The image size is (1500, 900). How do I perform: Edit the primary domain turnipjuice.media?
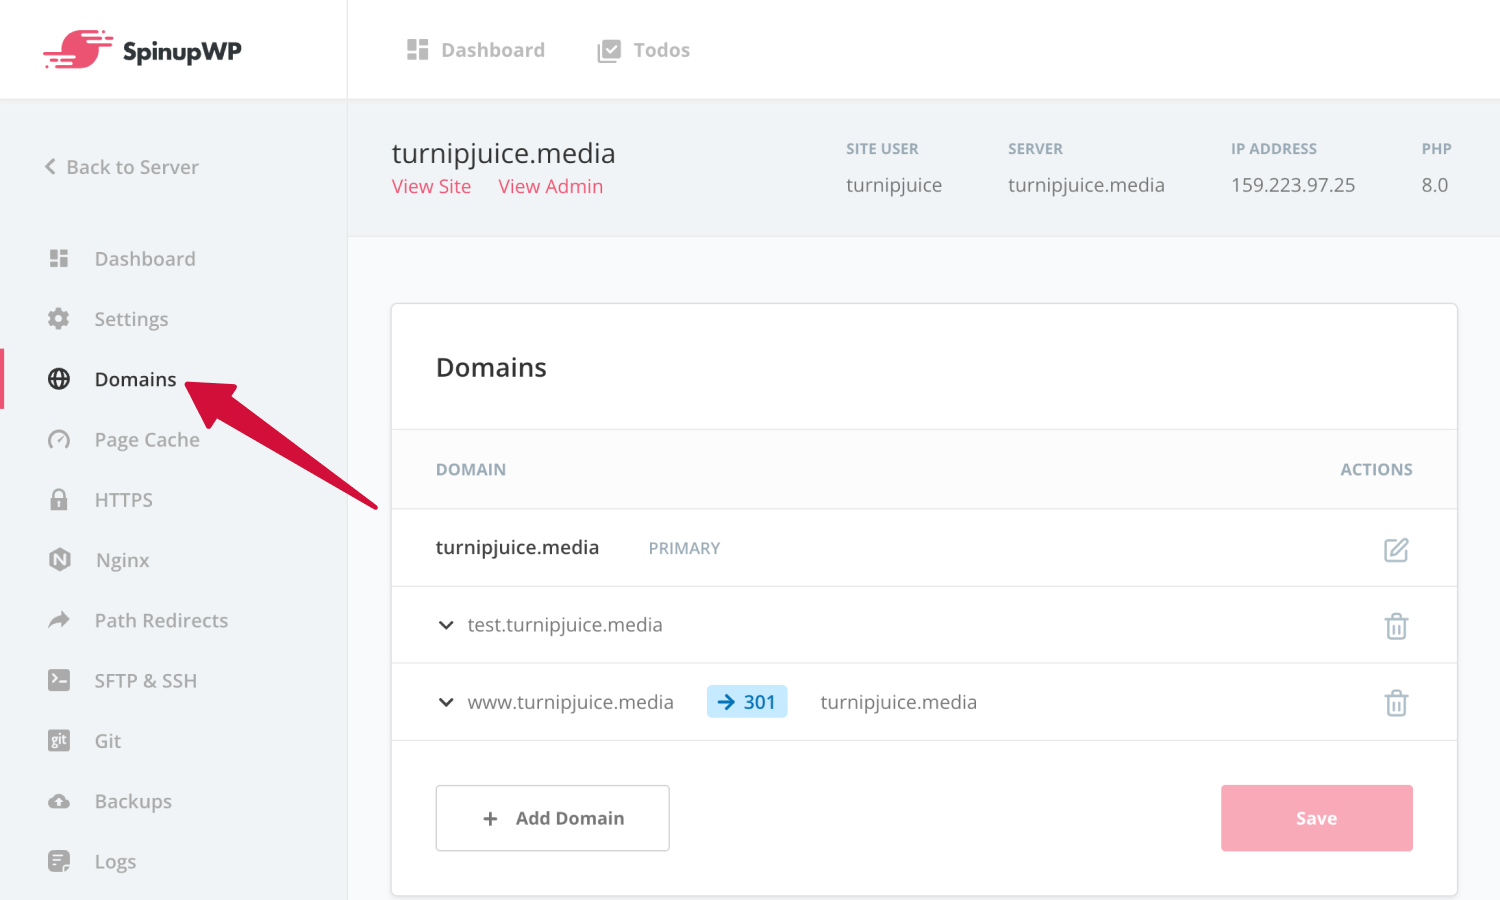(x=1396, y=549)
